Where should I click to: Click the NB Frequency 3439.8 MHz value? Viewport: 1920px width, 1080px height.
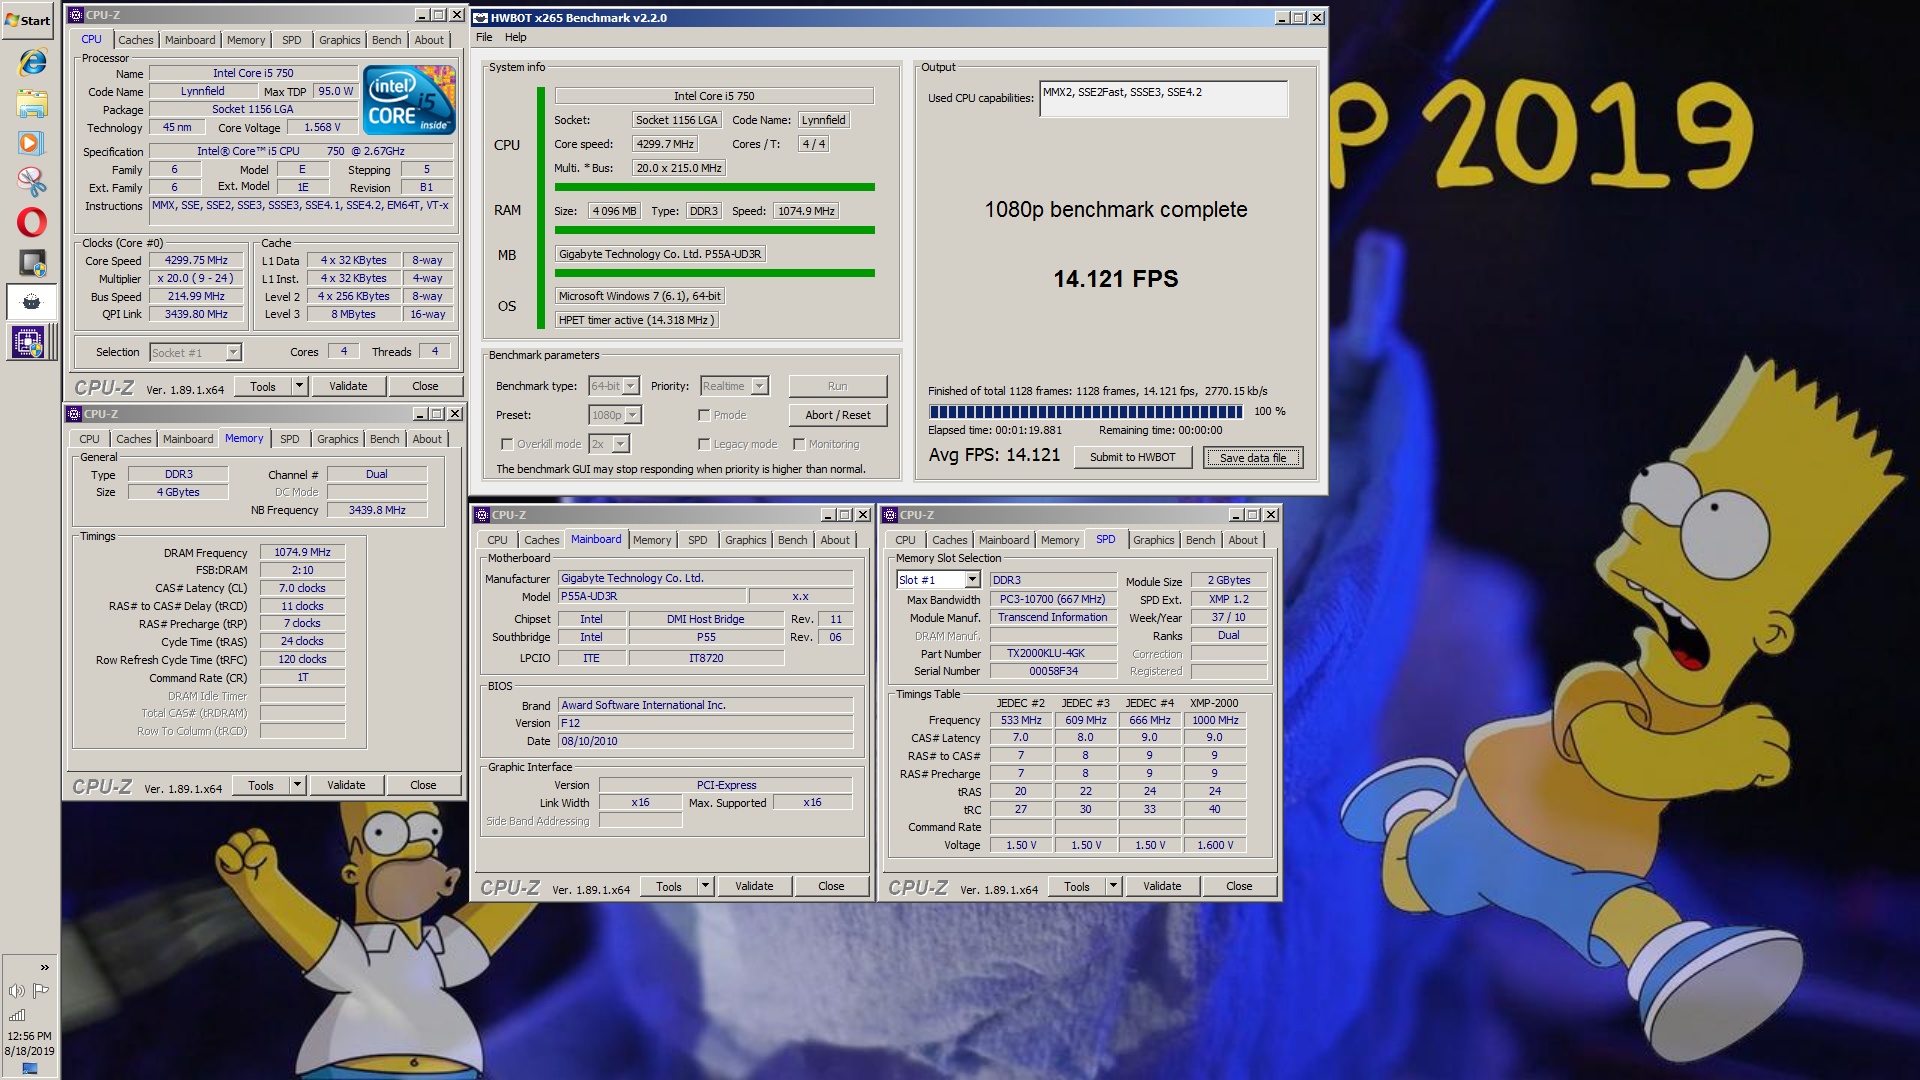(377, 510)
